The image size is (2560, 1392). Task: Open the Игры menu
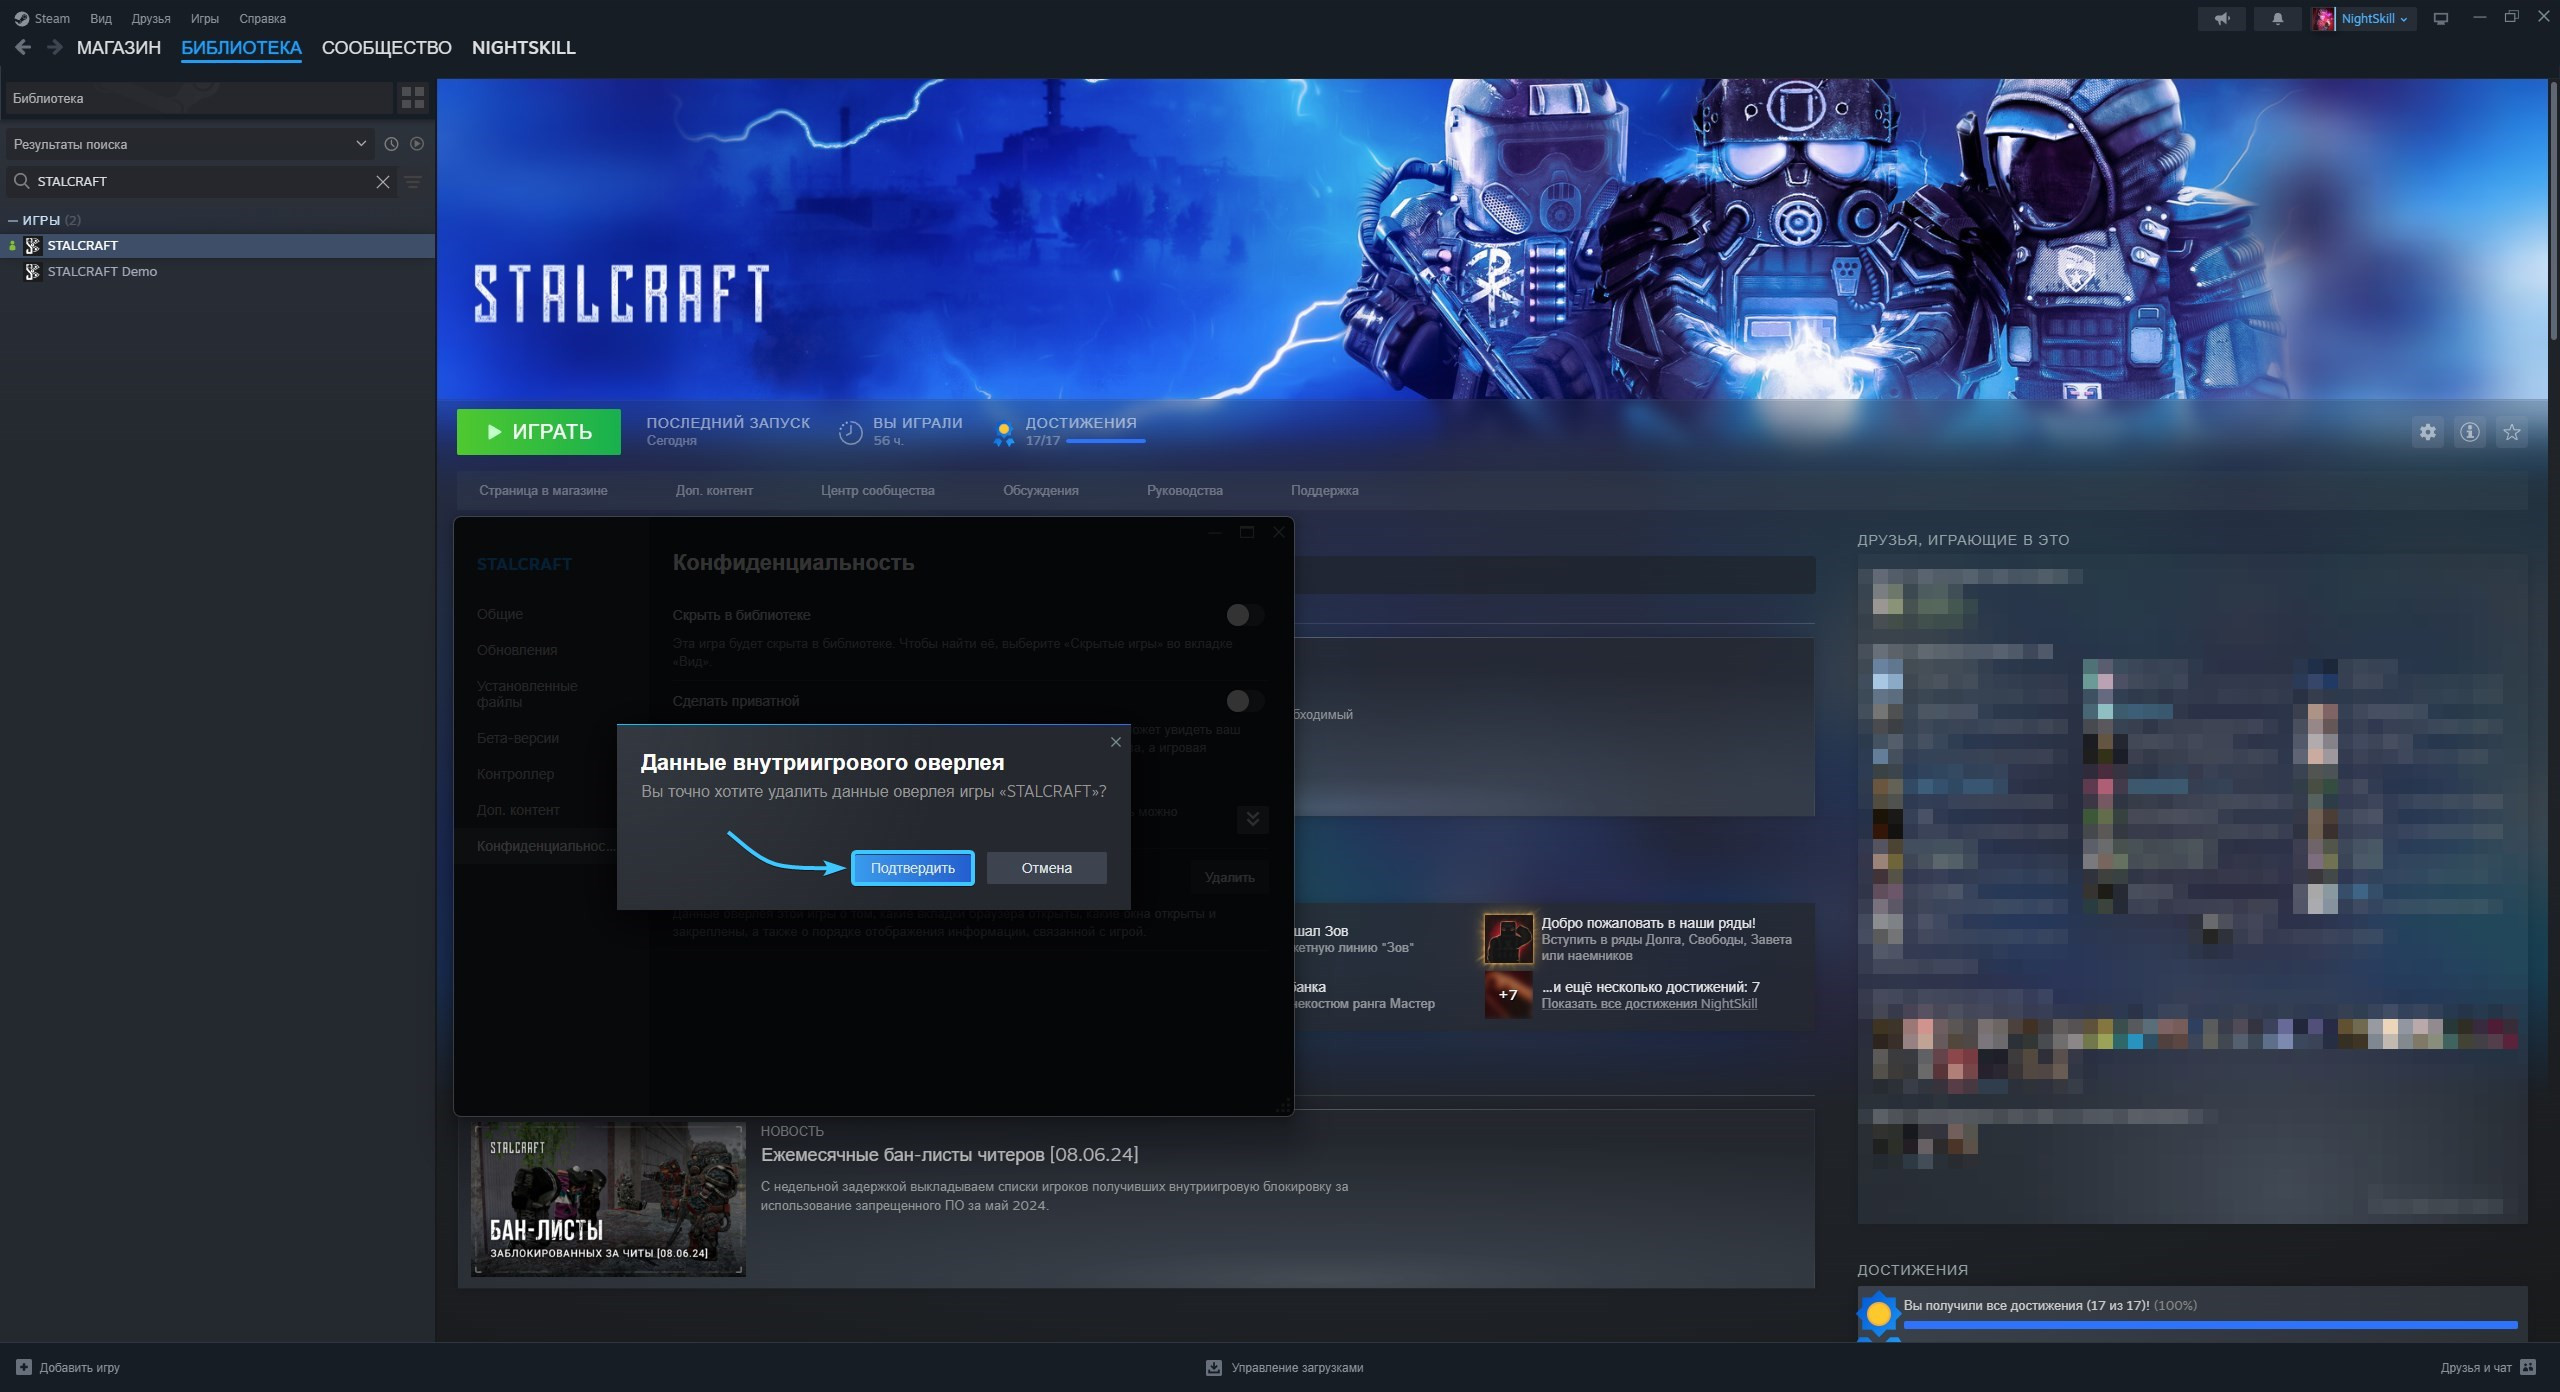[205, 19]
